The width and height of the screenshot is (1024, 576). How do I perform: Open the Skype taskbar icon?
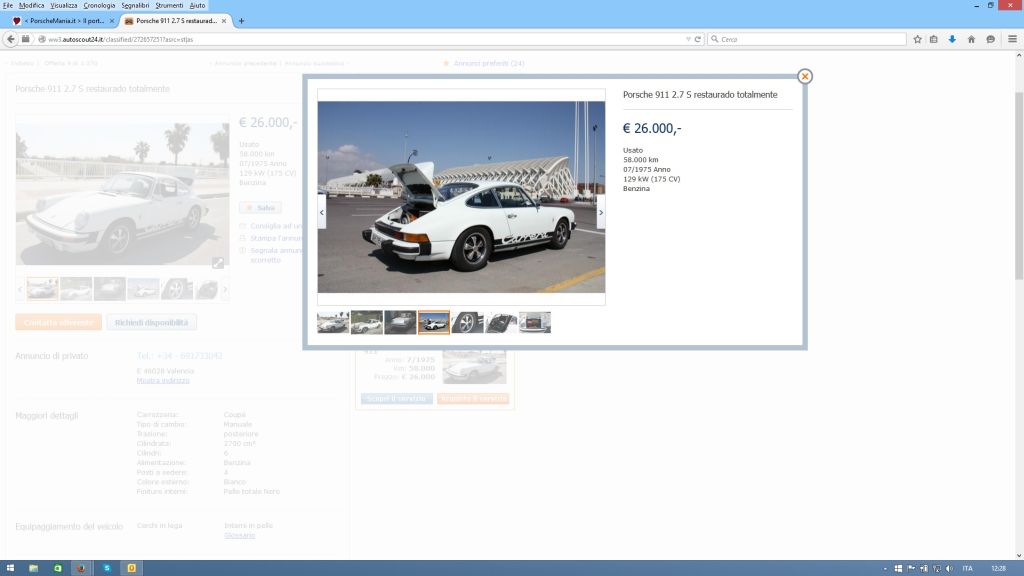click(x=106, y=568)
